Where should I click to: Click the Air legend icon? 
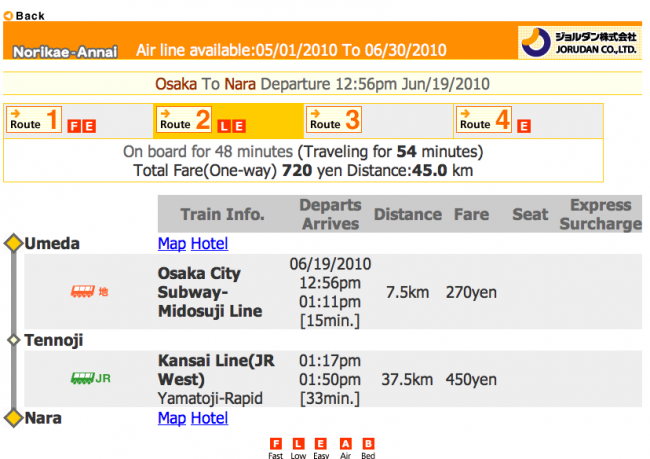(346, 443)
